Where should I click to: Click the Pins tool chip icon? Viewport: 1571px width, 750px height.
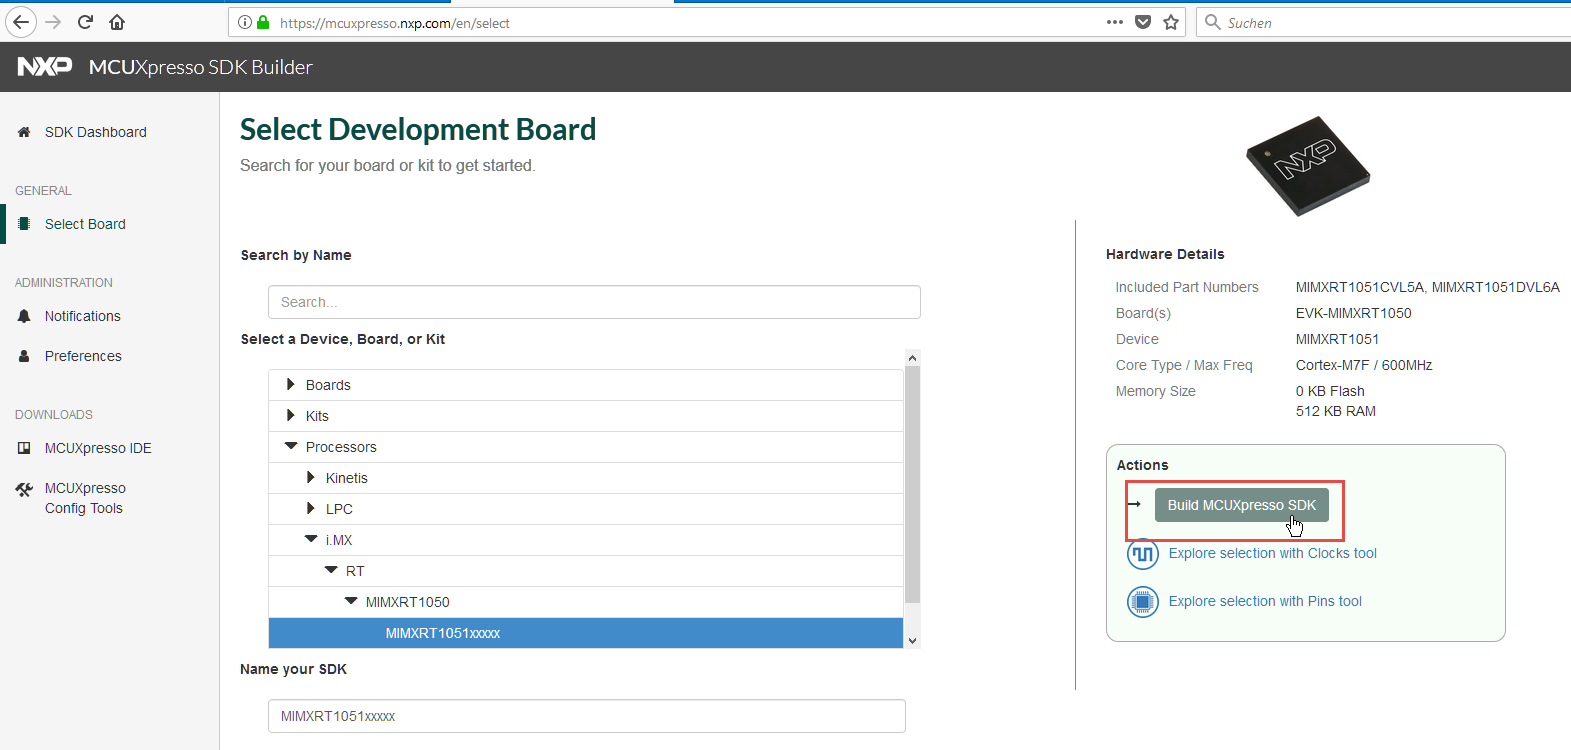[x=1142, y=602]
